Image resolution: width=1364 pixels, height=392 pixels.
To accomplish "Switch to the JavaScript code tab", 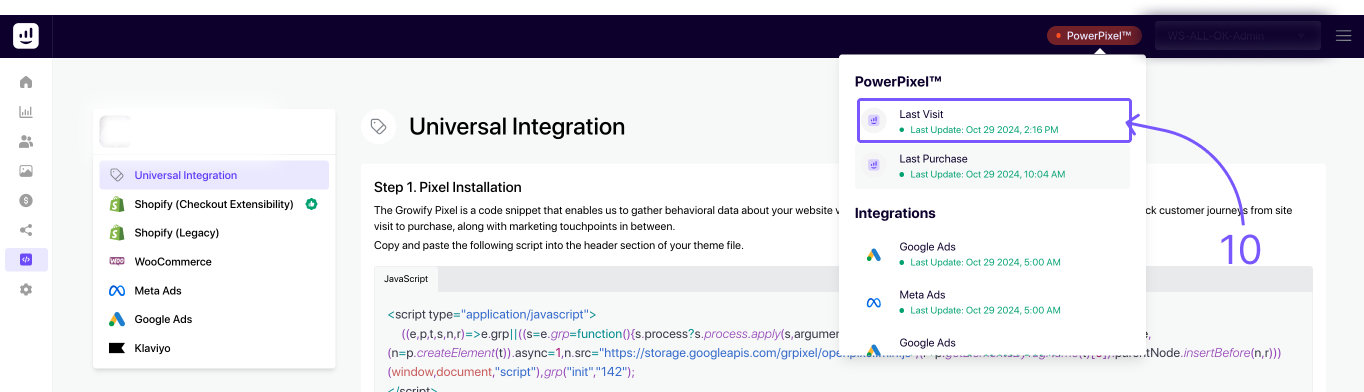I will pos(407,279).
